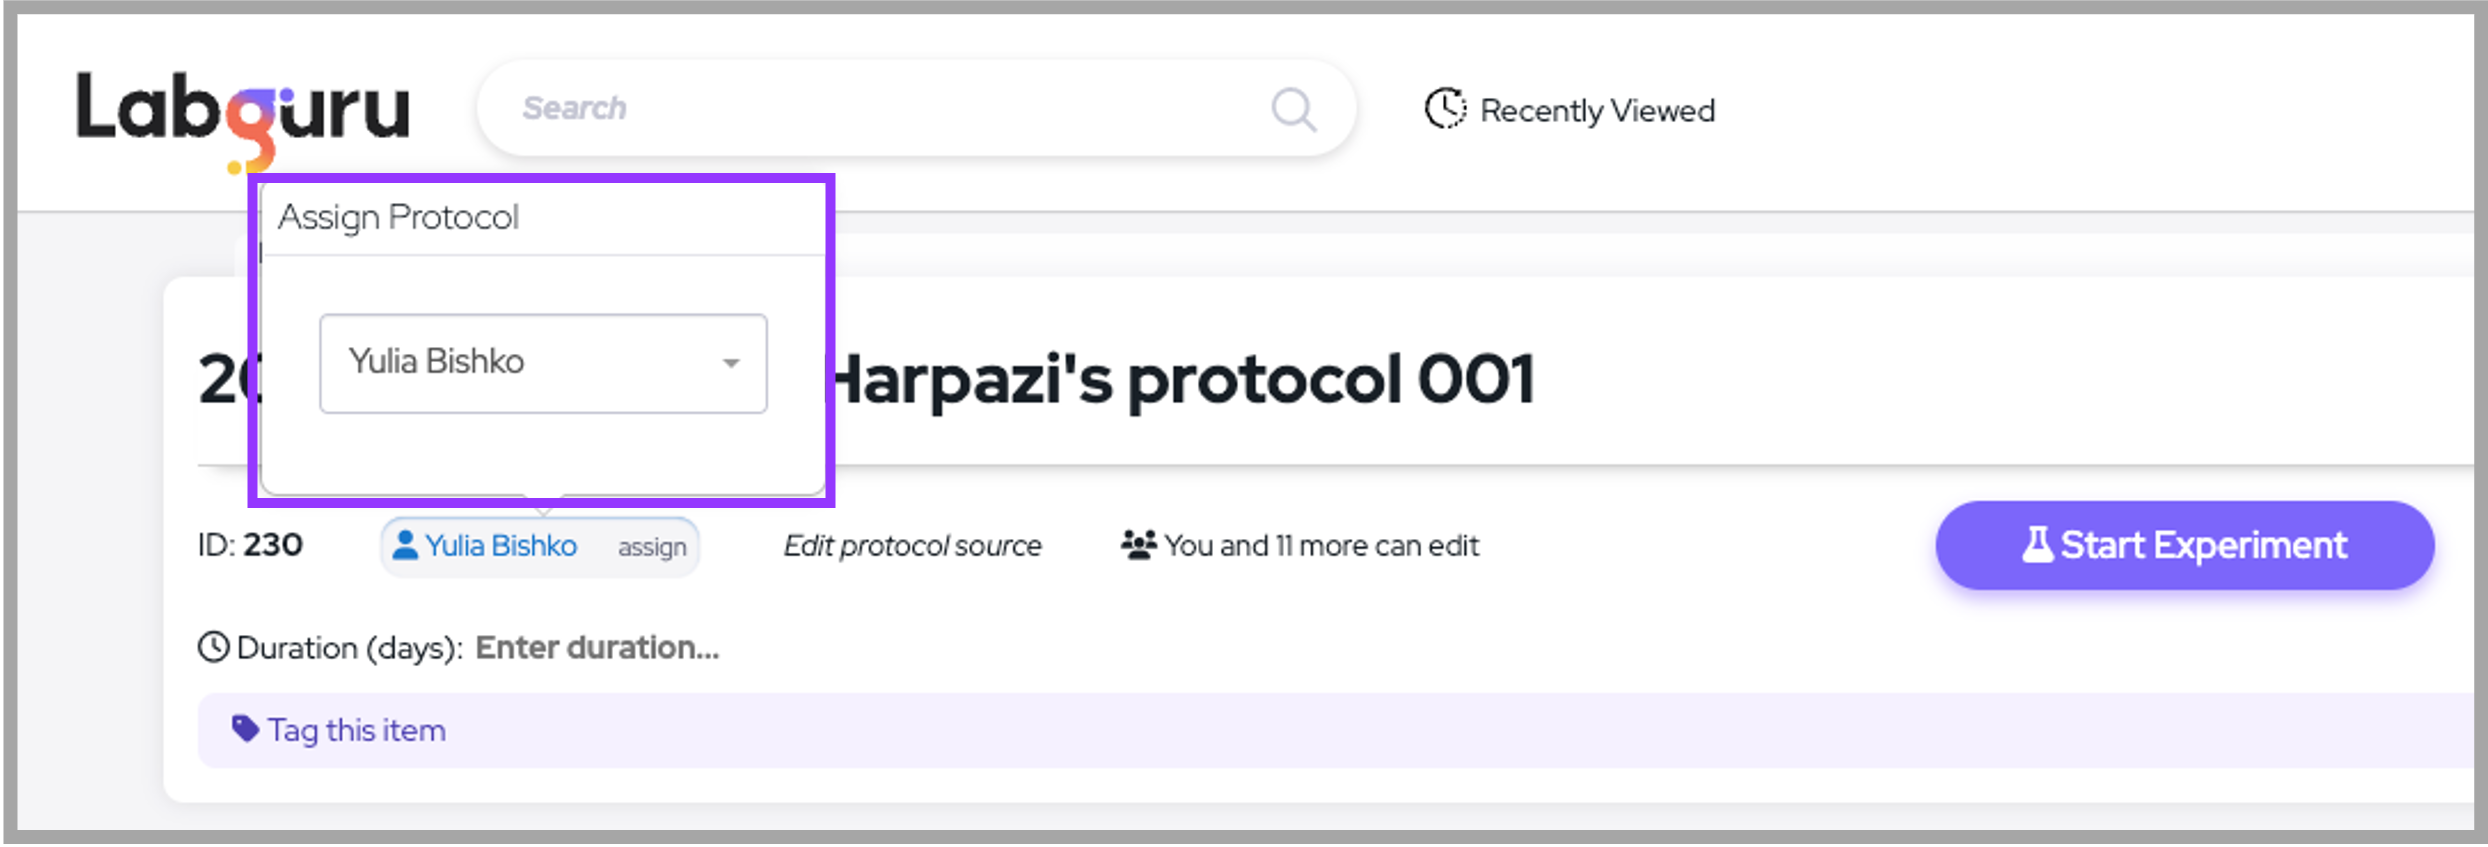This screenshot has height=847, width=2488.
Task: Open the Yulia Bishko assignee dropdown
Action: click(x=542, y=363)
